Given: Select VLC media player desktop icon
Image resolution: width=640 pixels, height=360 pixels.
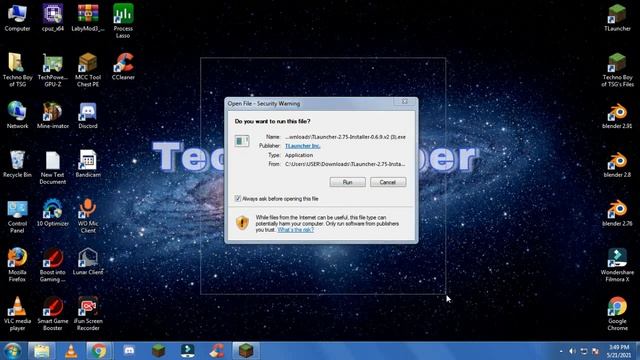Looking at the screenshot, I should (x=17, y=313).
